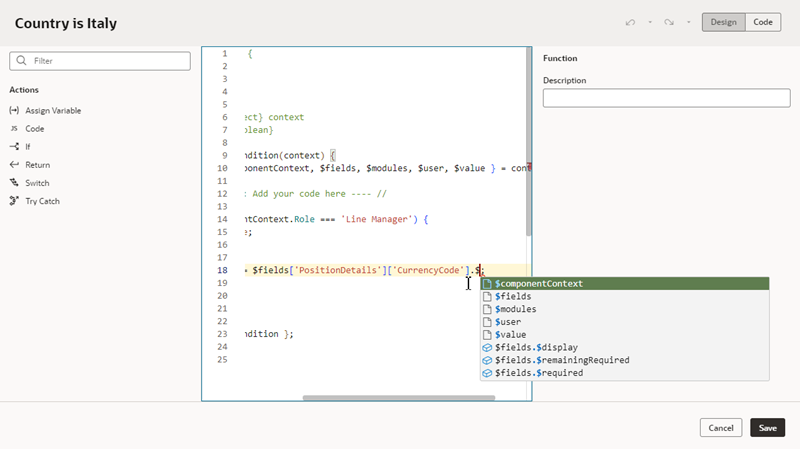Click the Country is Italy title
Viewport: 800px width, 449px height.
click(66, 23)
